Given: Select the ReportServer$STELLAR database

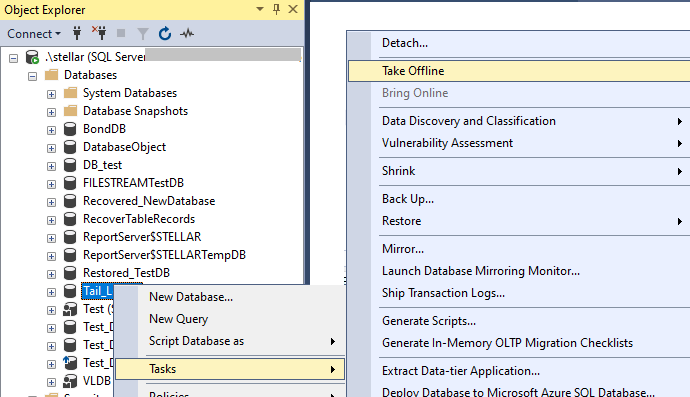Looking at the screenshot, I should point(142,237).
